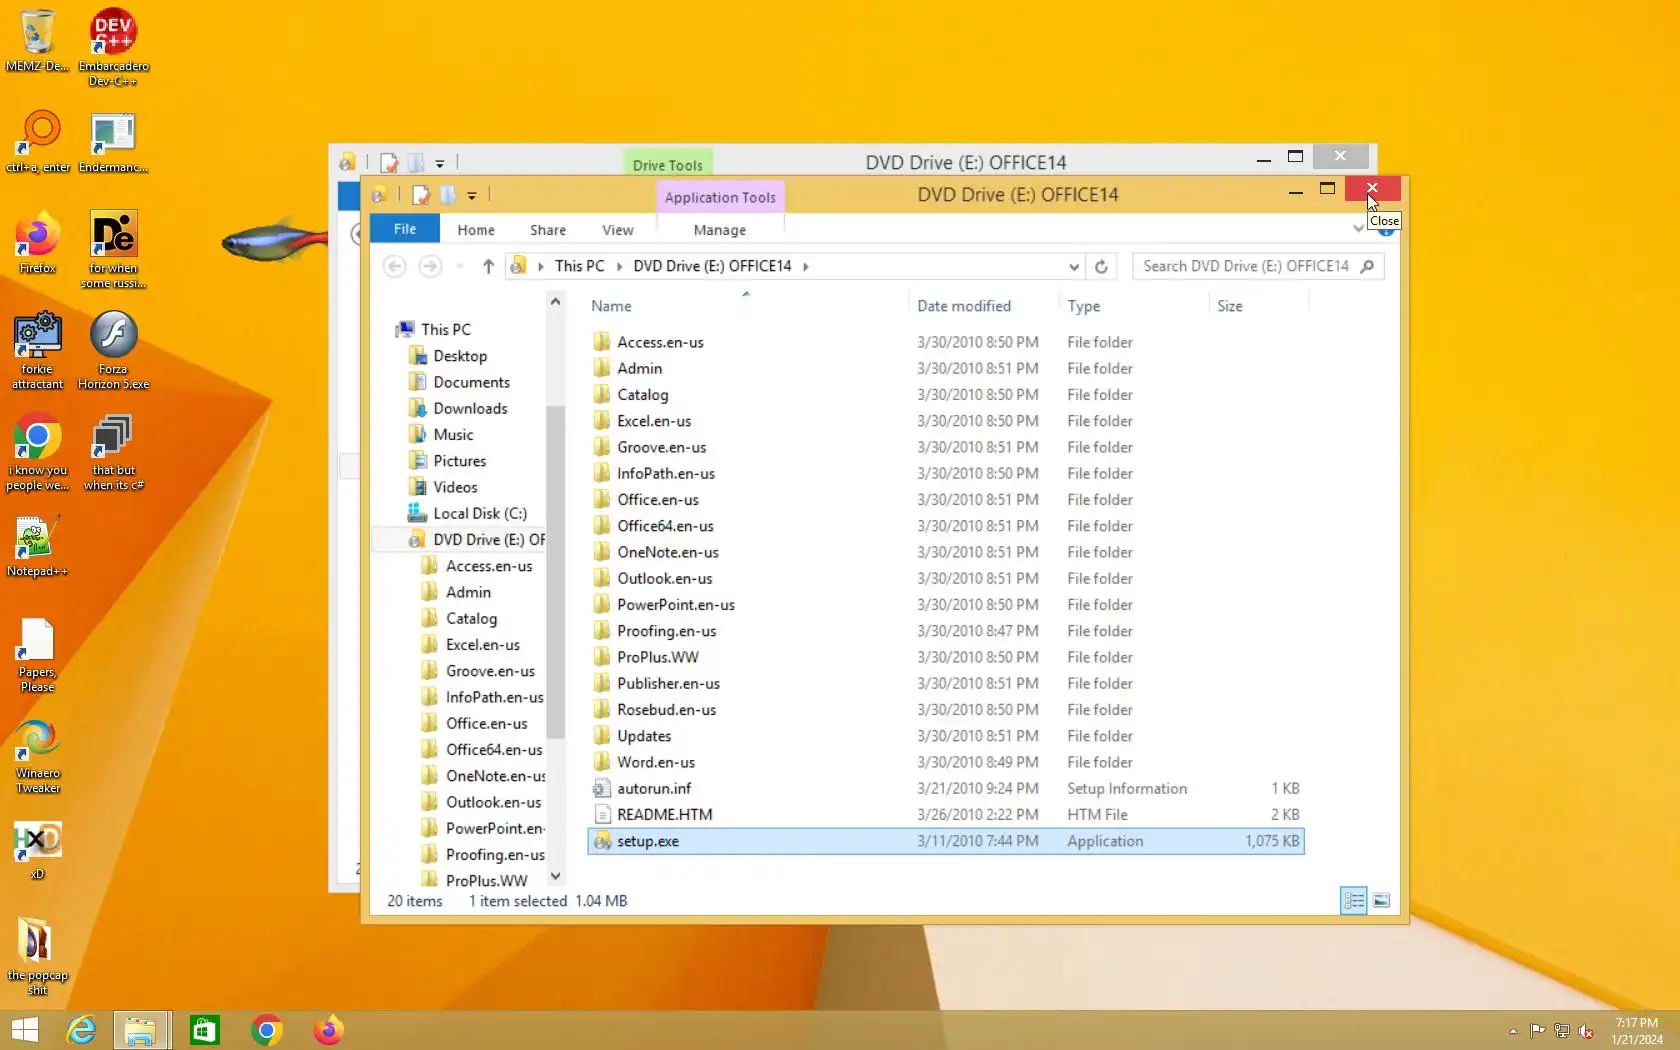Go up one level with the Up arrow
Image resolution: width=1680 pixels, height=1050 pixels.
pyautogui.click(x=488, y=266)
